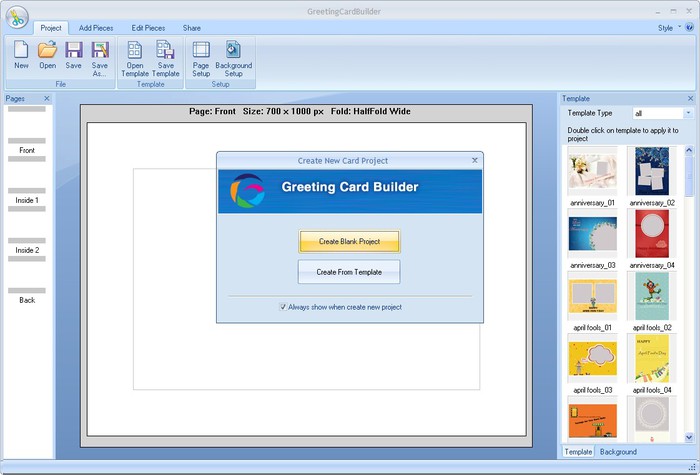
Task: Open the Share ribbon tab
Action: [x=191, y=28]
